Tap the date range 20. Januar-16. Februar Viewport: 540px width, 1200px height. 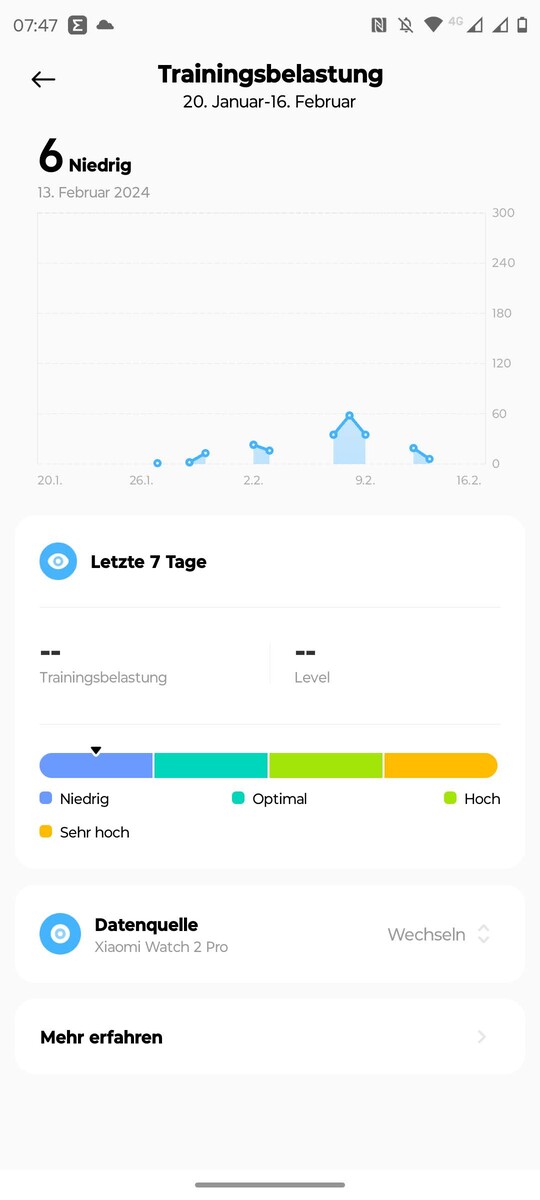point(270,102)
